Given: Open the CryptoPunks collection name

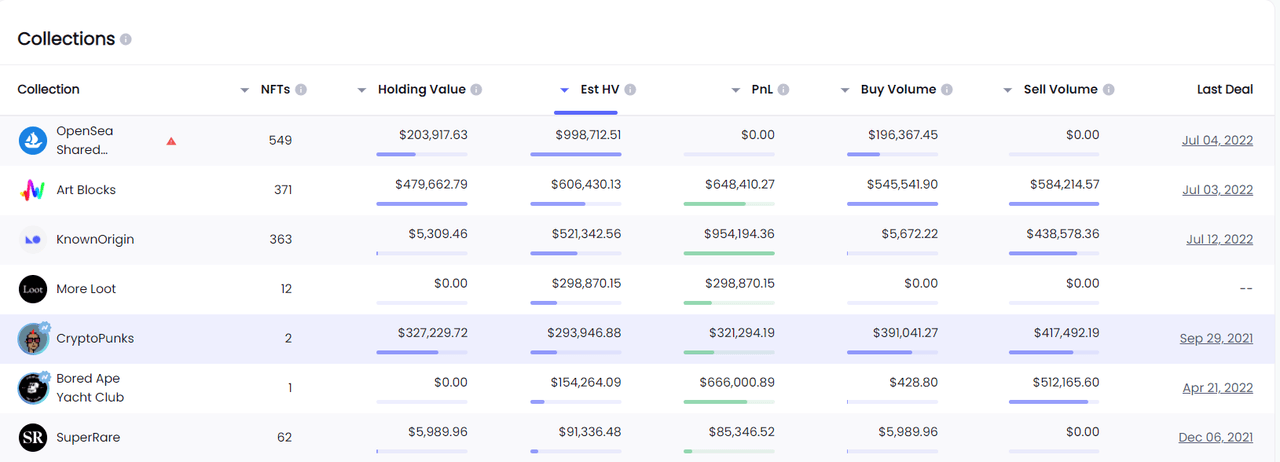Looking at the screenshot, I should [95, 338].
